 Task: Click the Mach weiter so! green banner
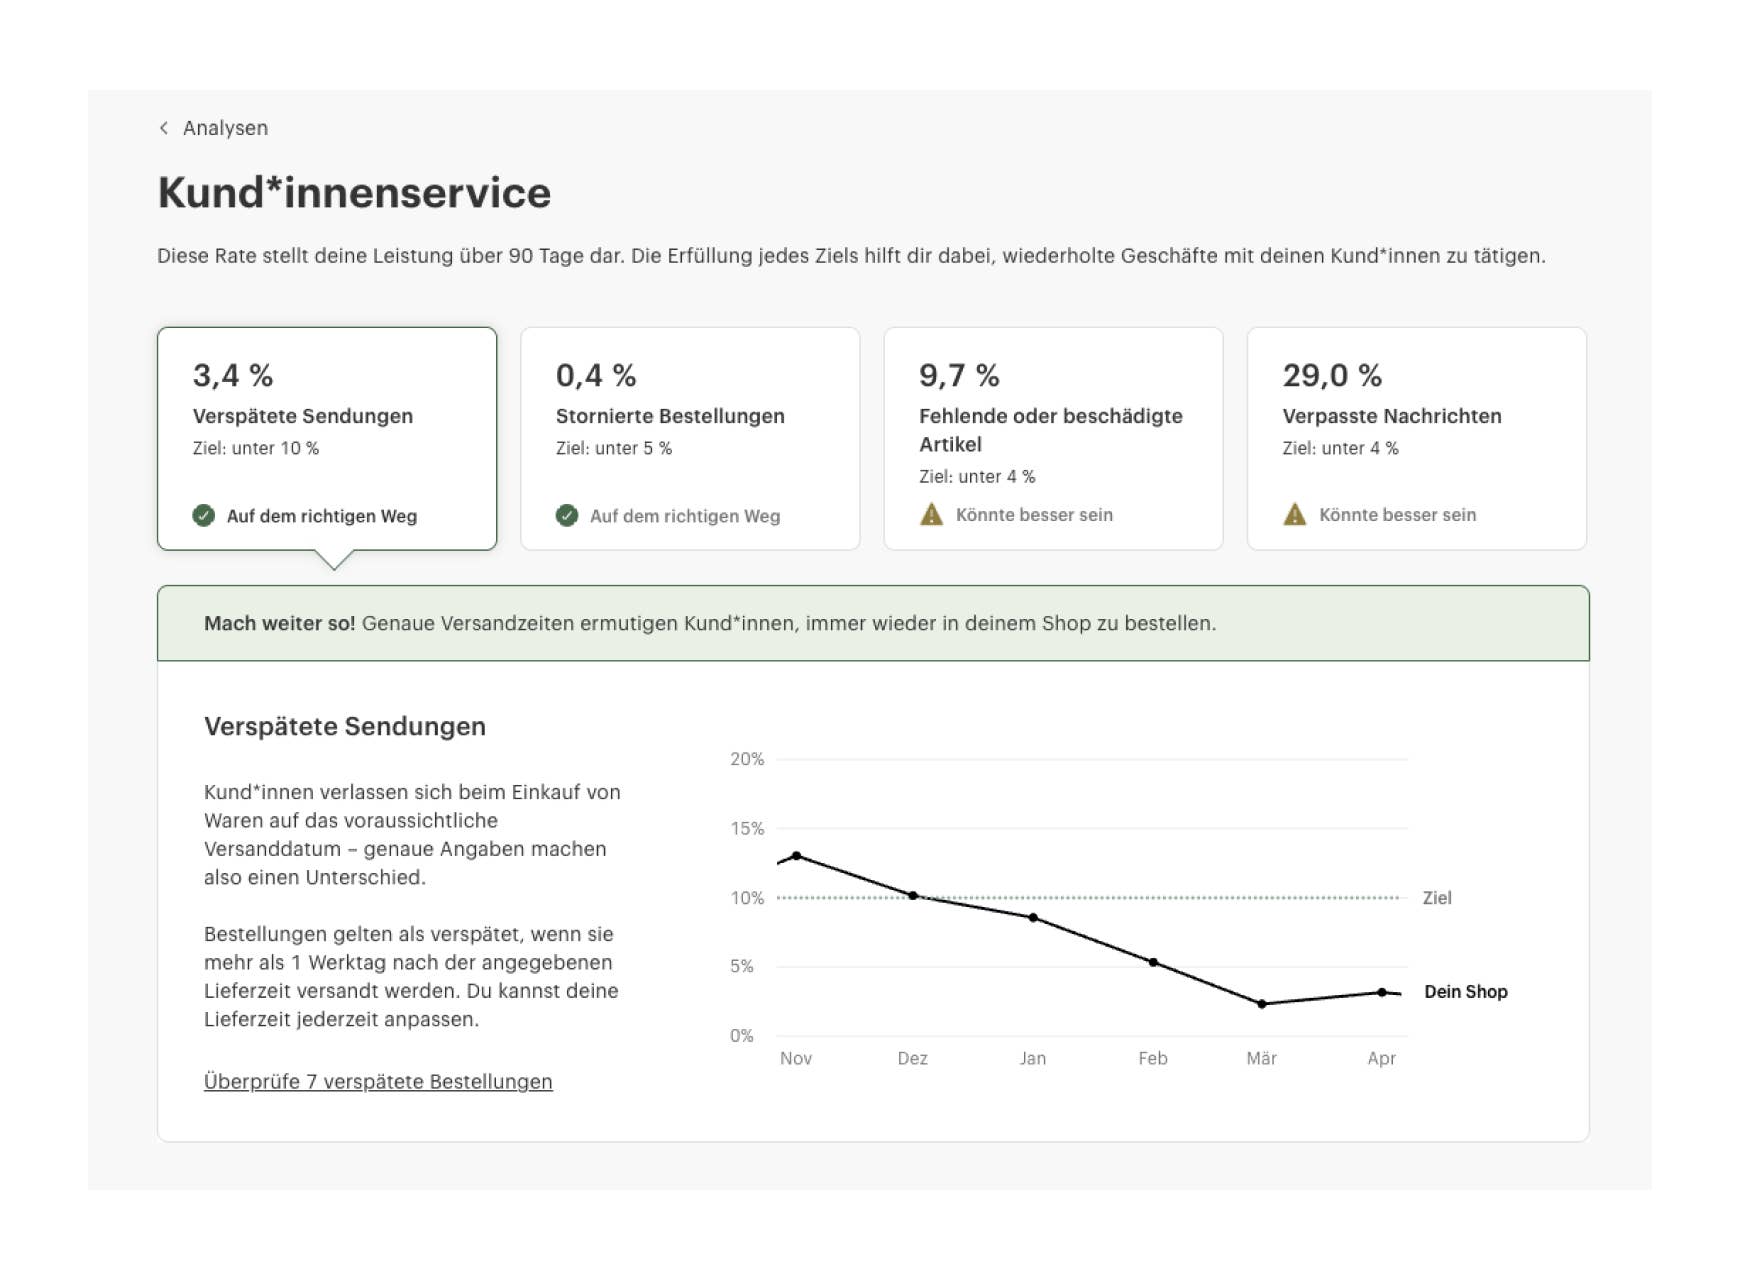click(872, 623)
